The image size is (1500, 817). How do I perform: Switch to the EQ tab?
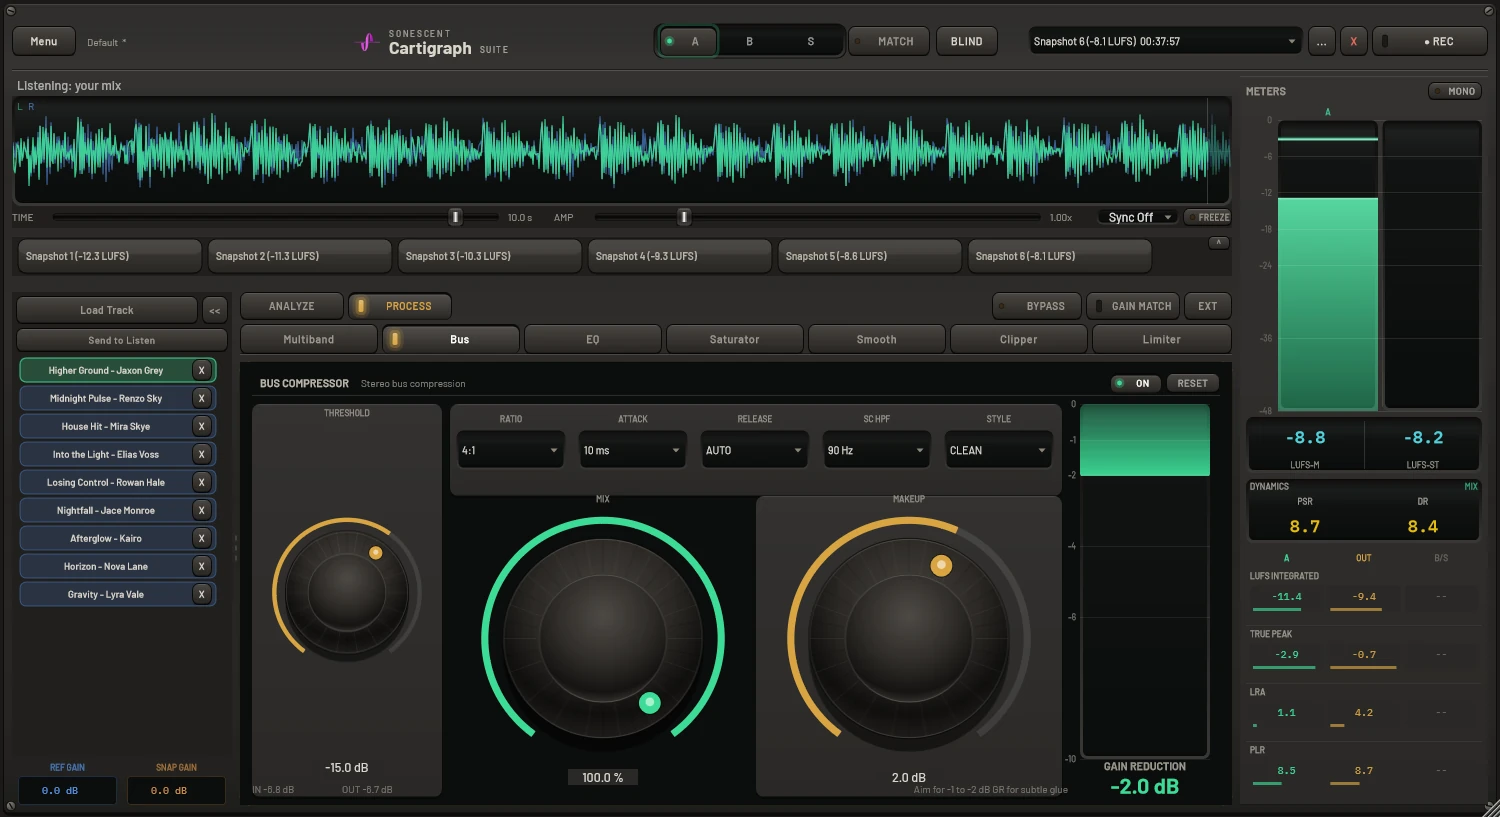(592, 339)
